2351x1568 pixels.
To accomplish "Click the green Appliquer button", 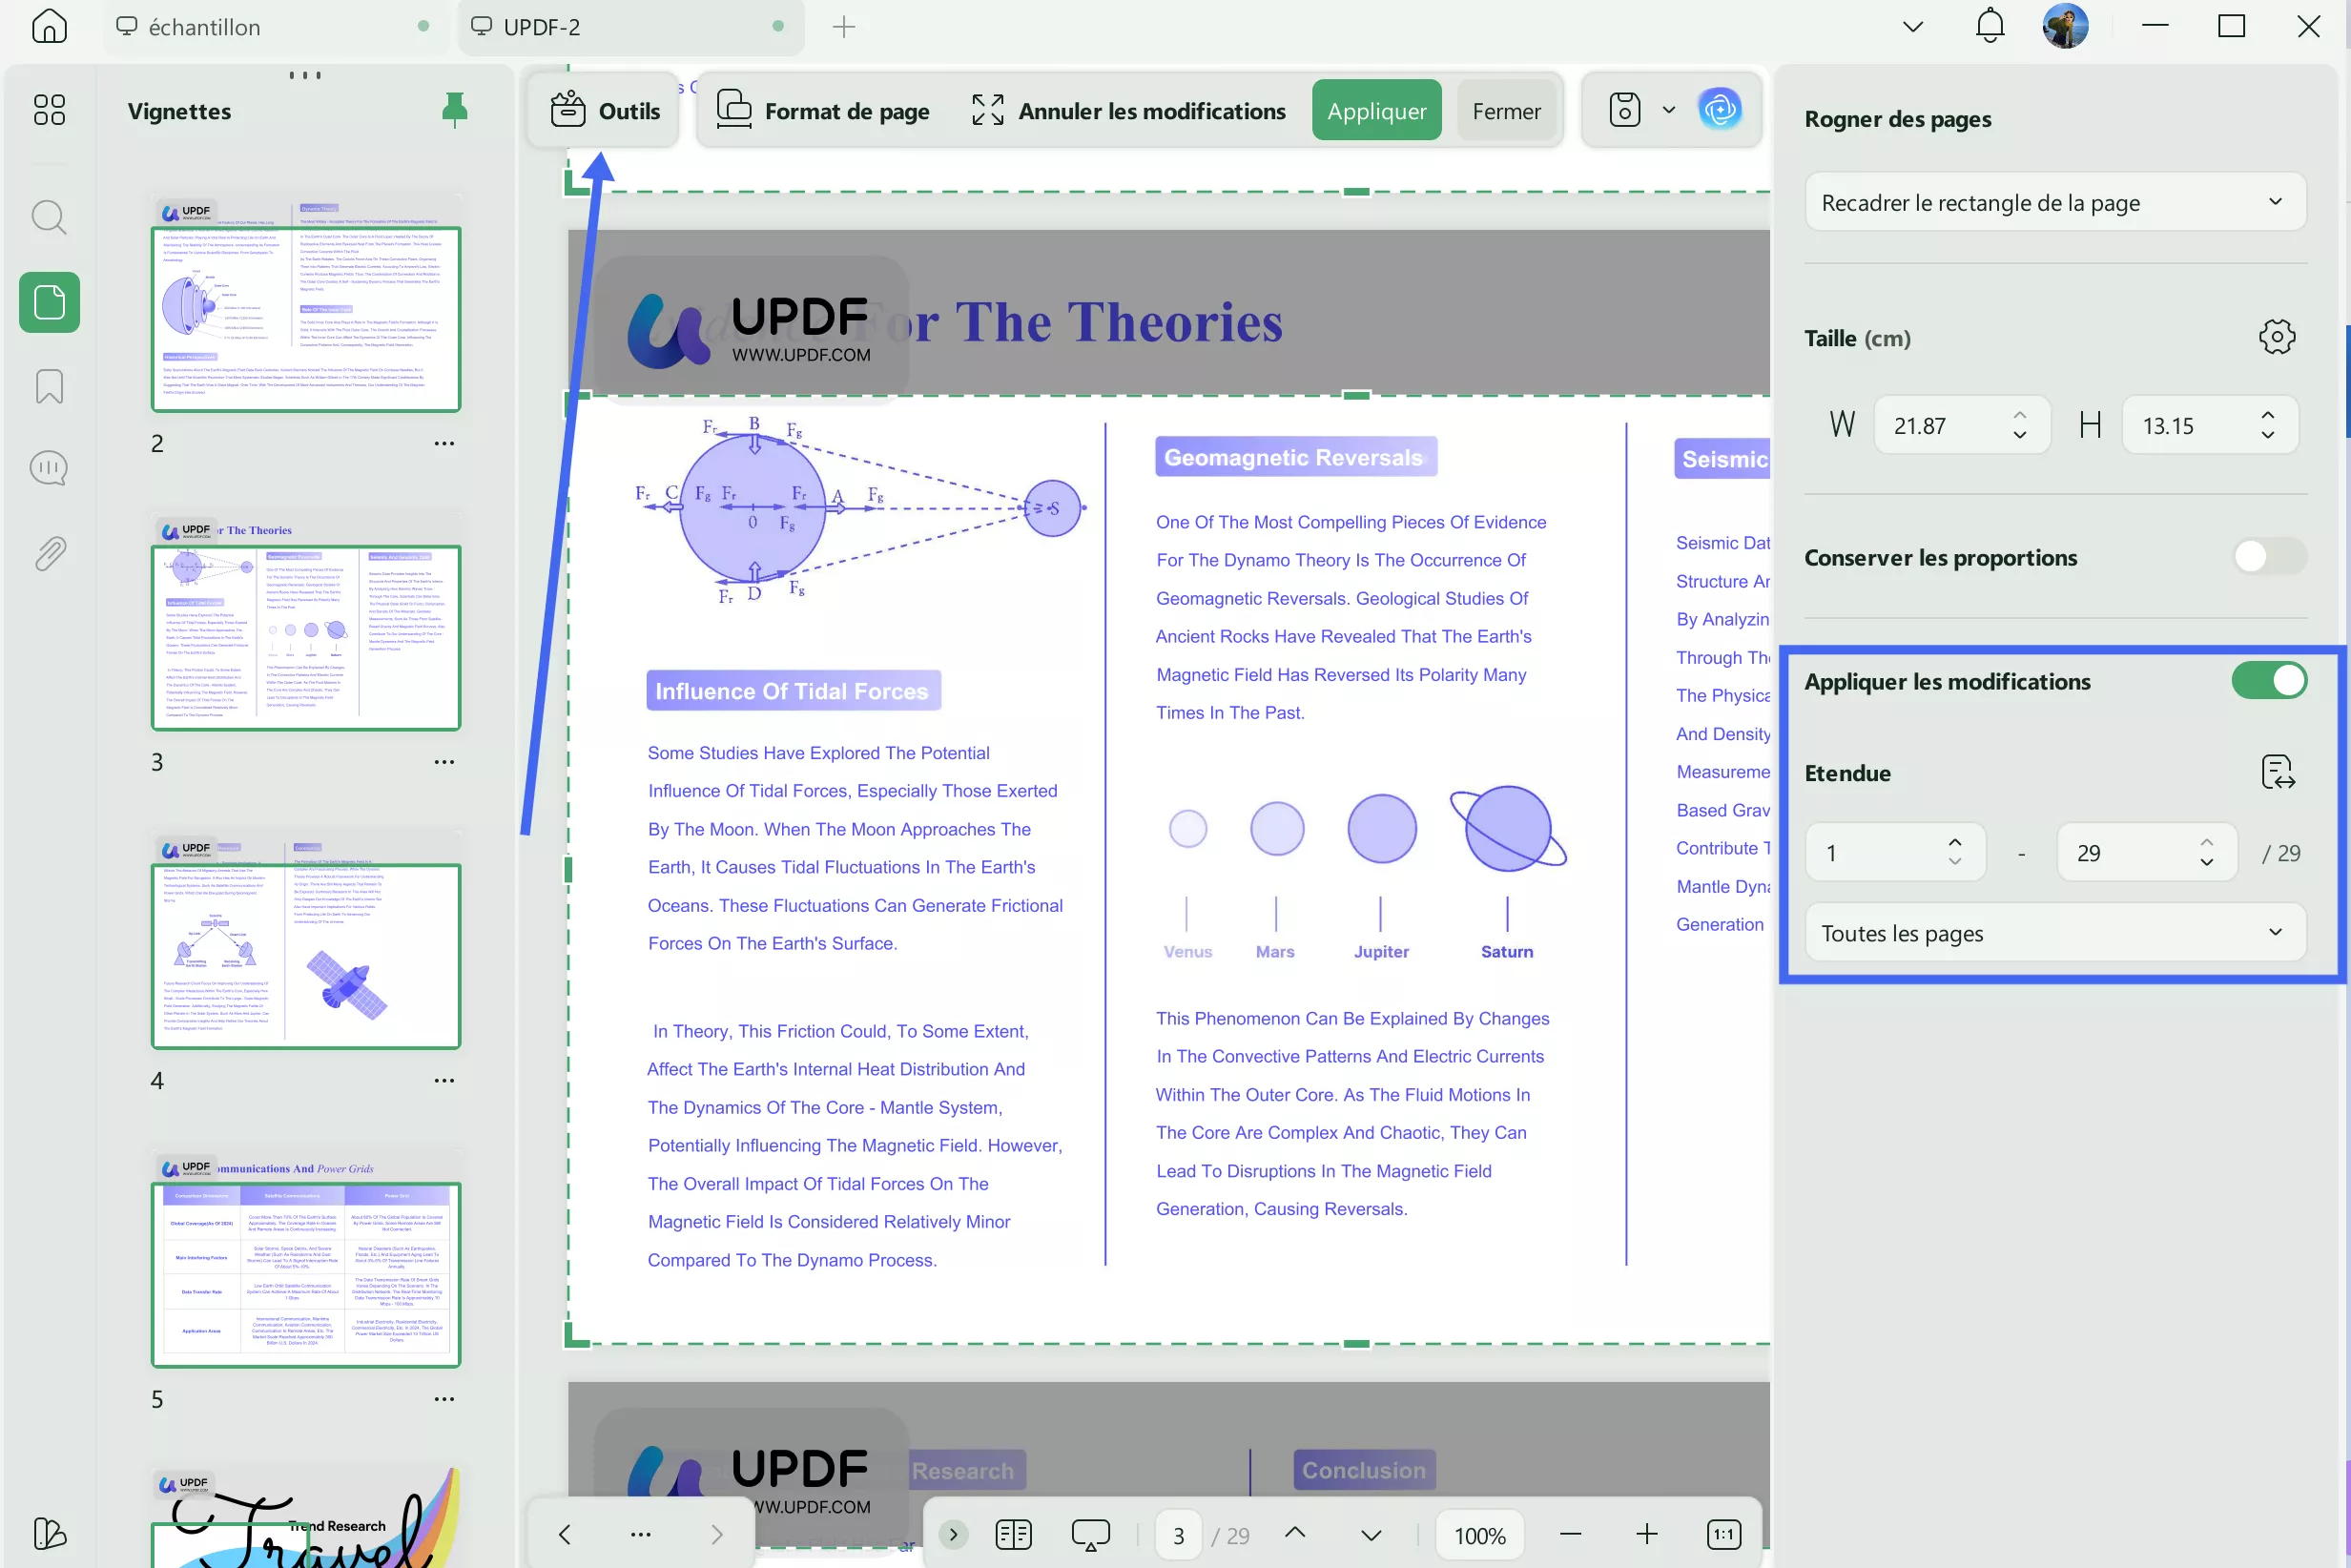I will click(x=1375, y=110).
